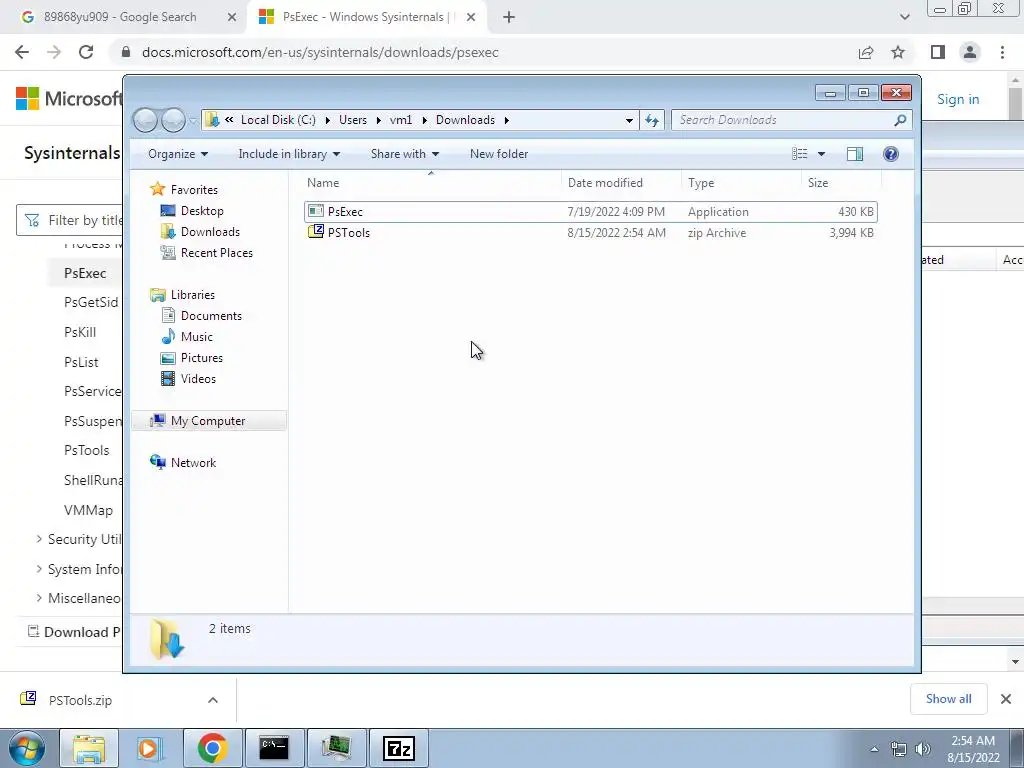Show the preview pane
1024x768 pixels.
pos(855,154)
